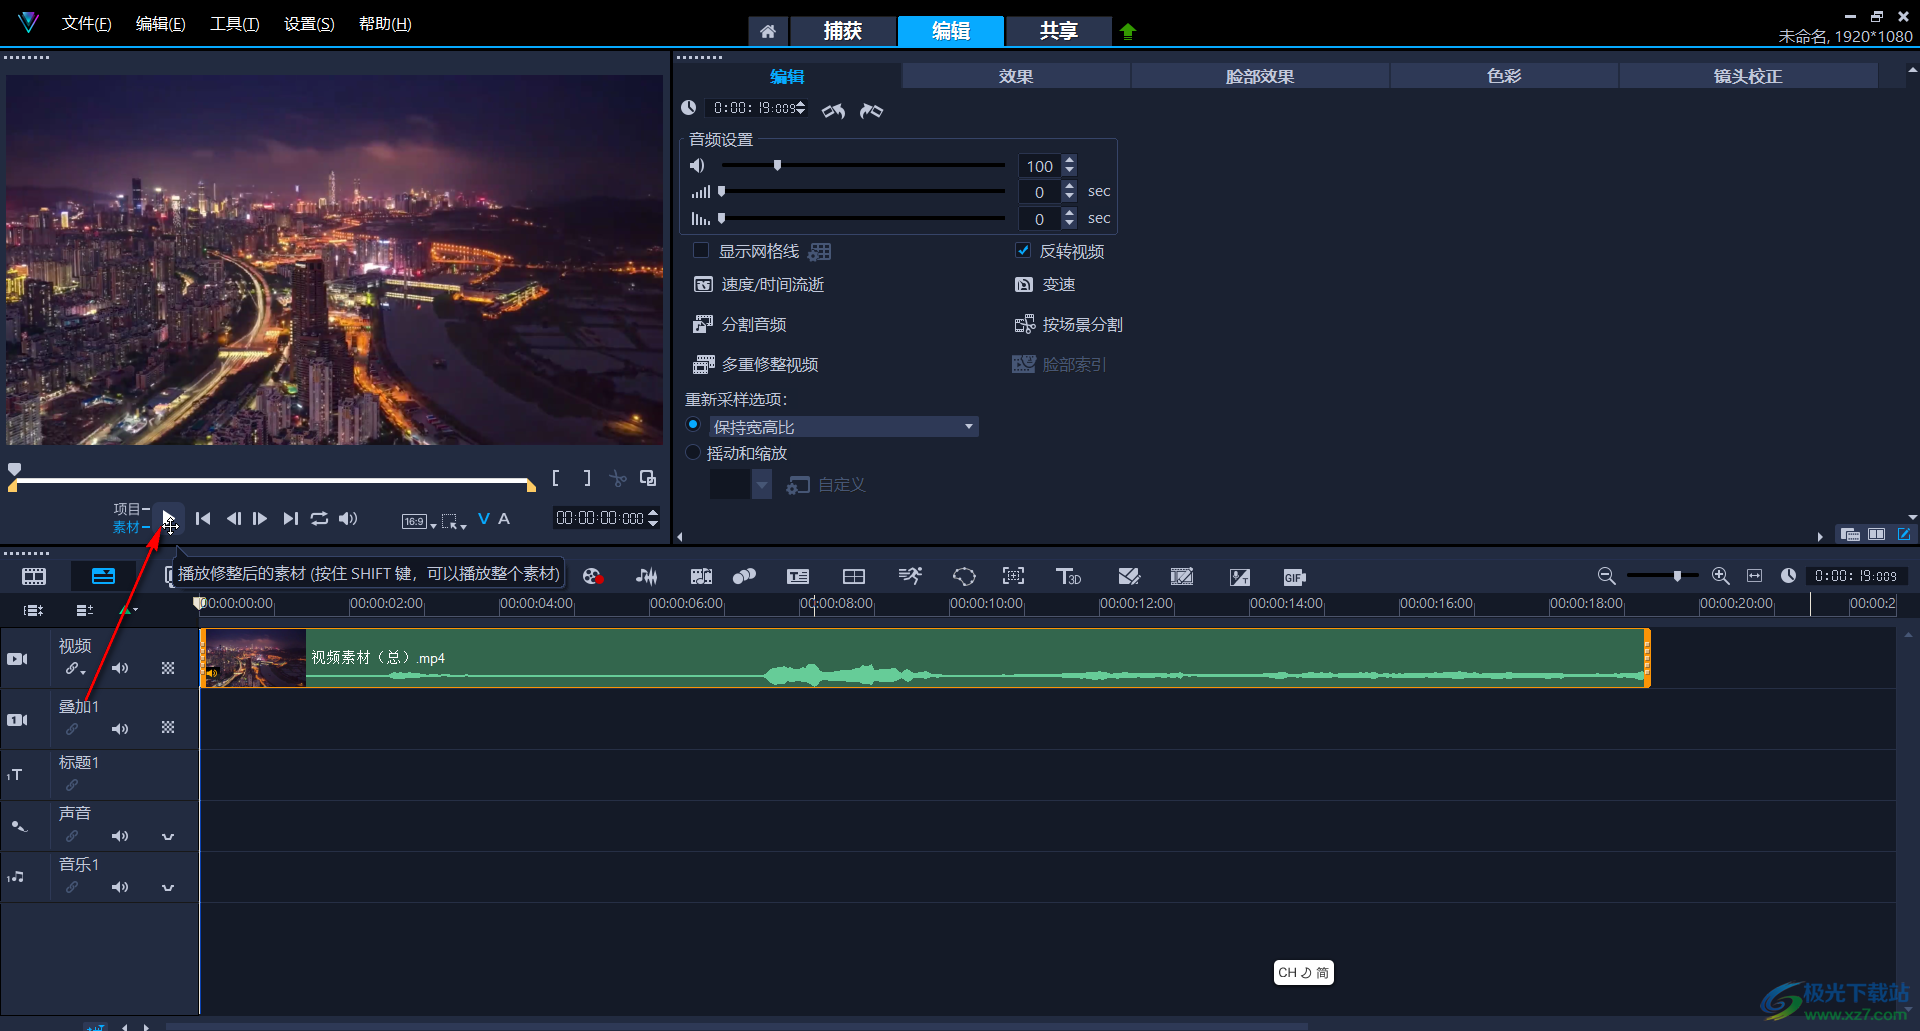Click preview system volume icon
This screenshot has width=1920, height=1031.
(x=348, y=518)
